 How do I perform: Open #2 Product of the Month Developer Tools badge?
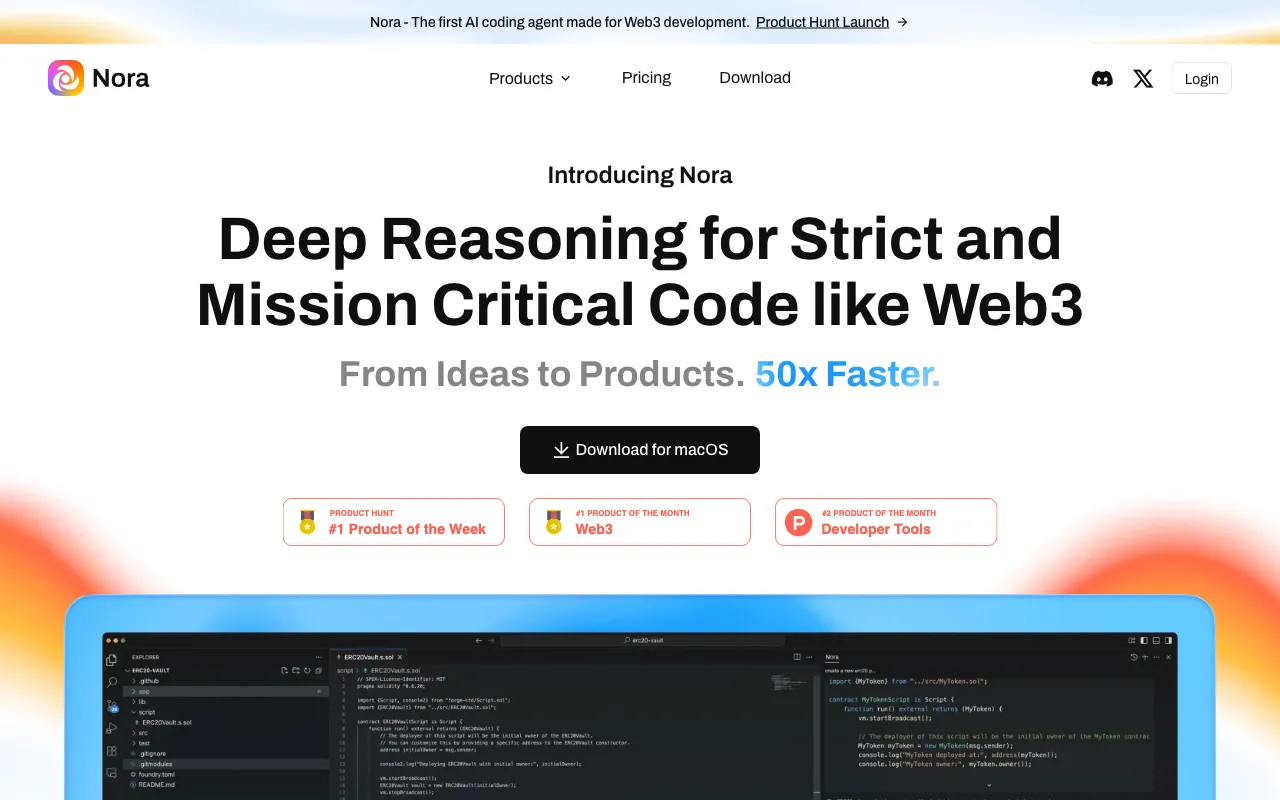click(886, 522)
